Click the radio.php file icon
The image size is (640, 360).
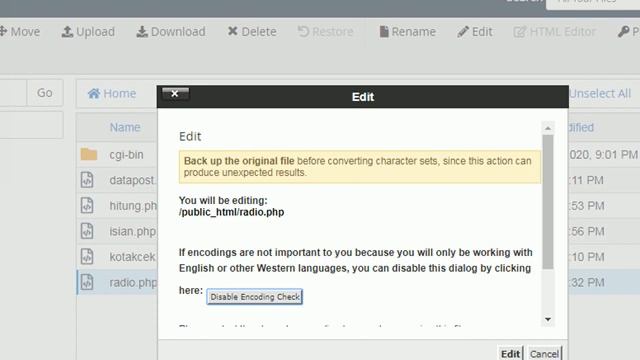click(87, 282)
